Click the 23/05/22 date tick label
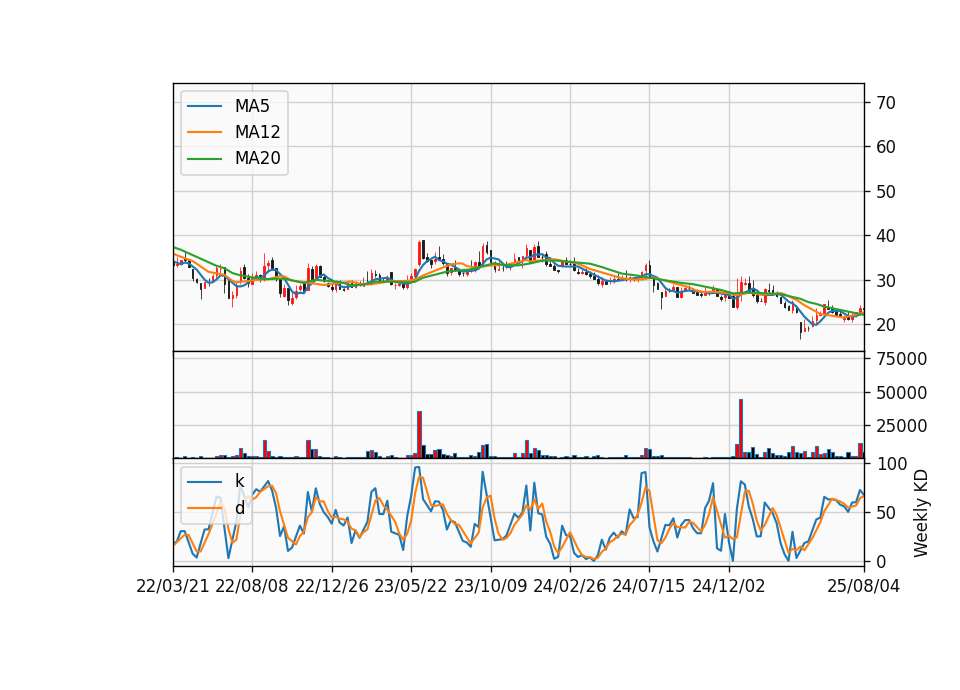This screenshot has width=960, height=690. point(410,586)
